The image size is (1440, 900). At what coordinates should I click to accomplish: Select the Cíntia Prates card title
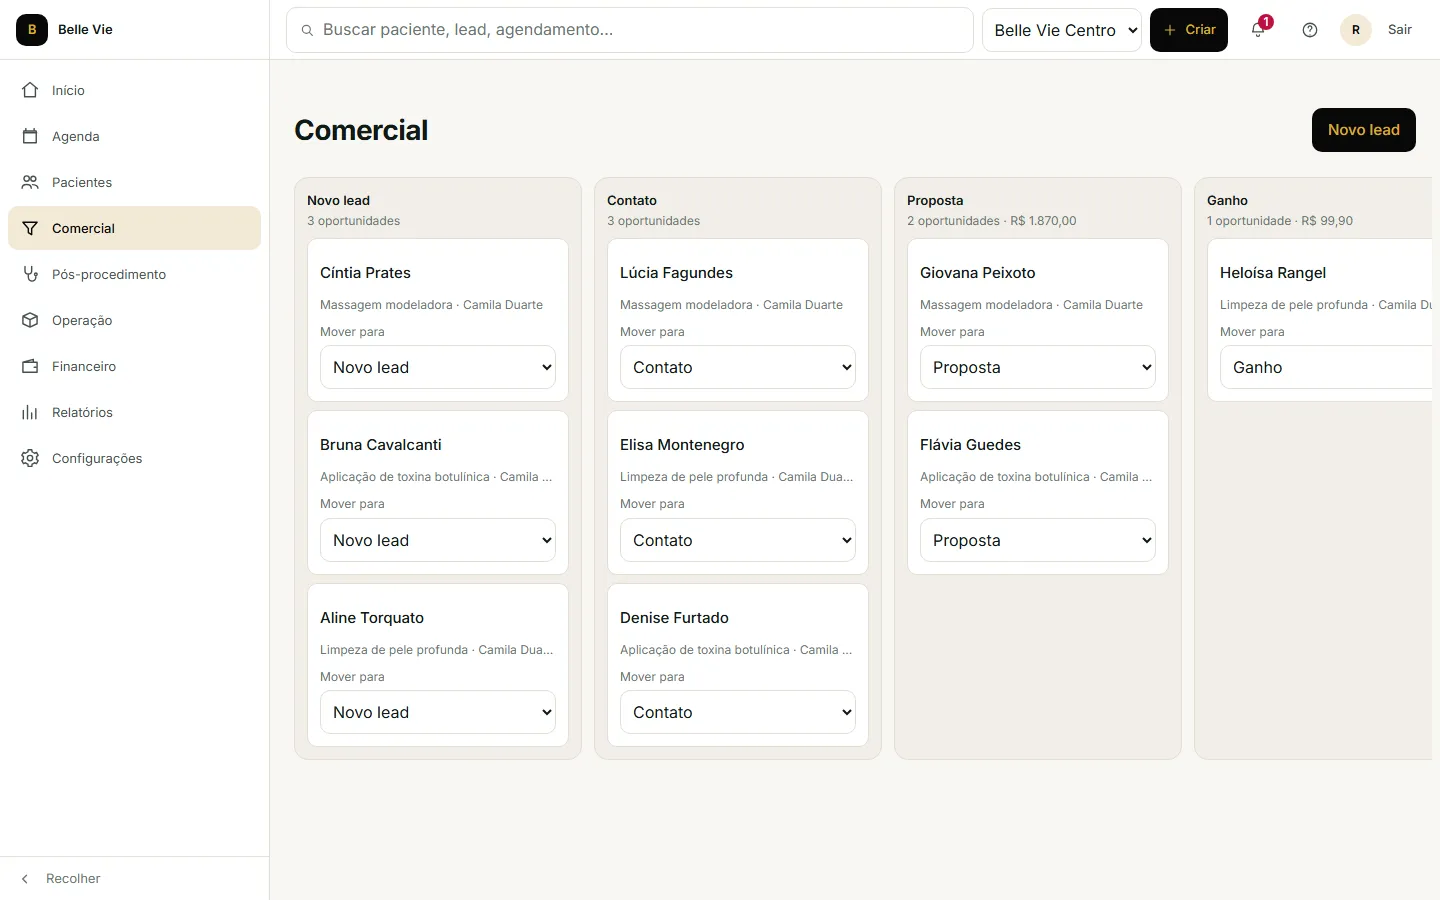pos(365,273)
